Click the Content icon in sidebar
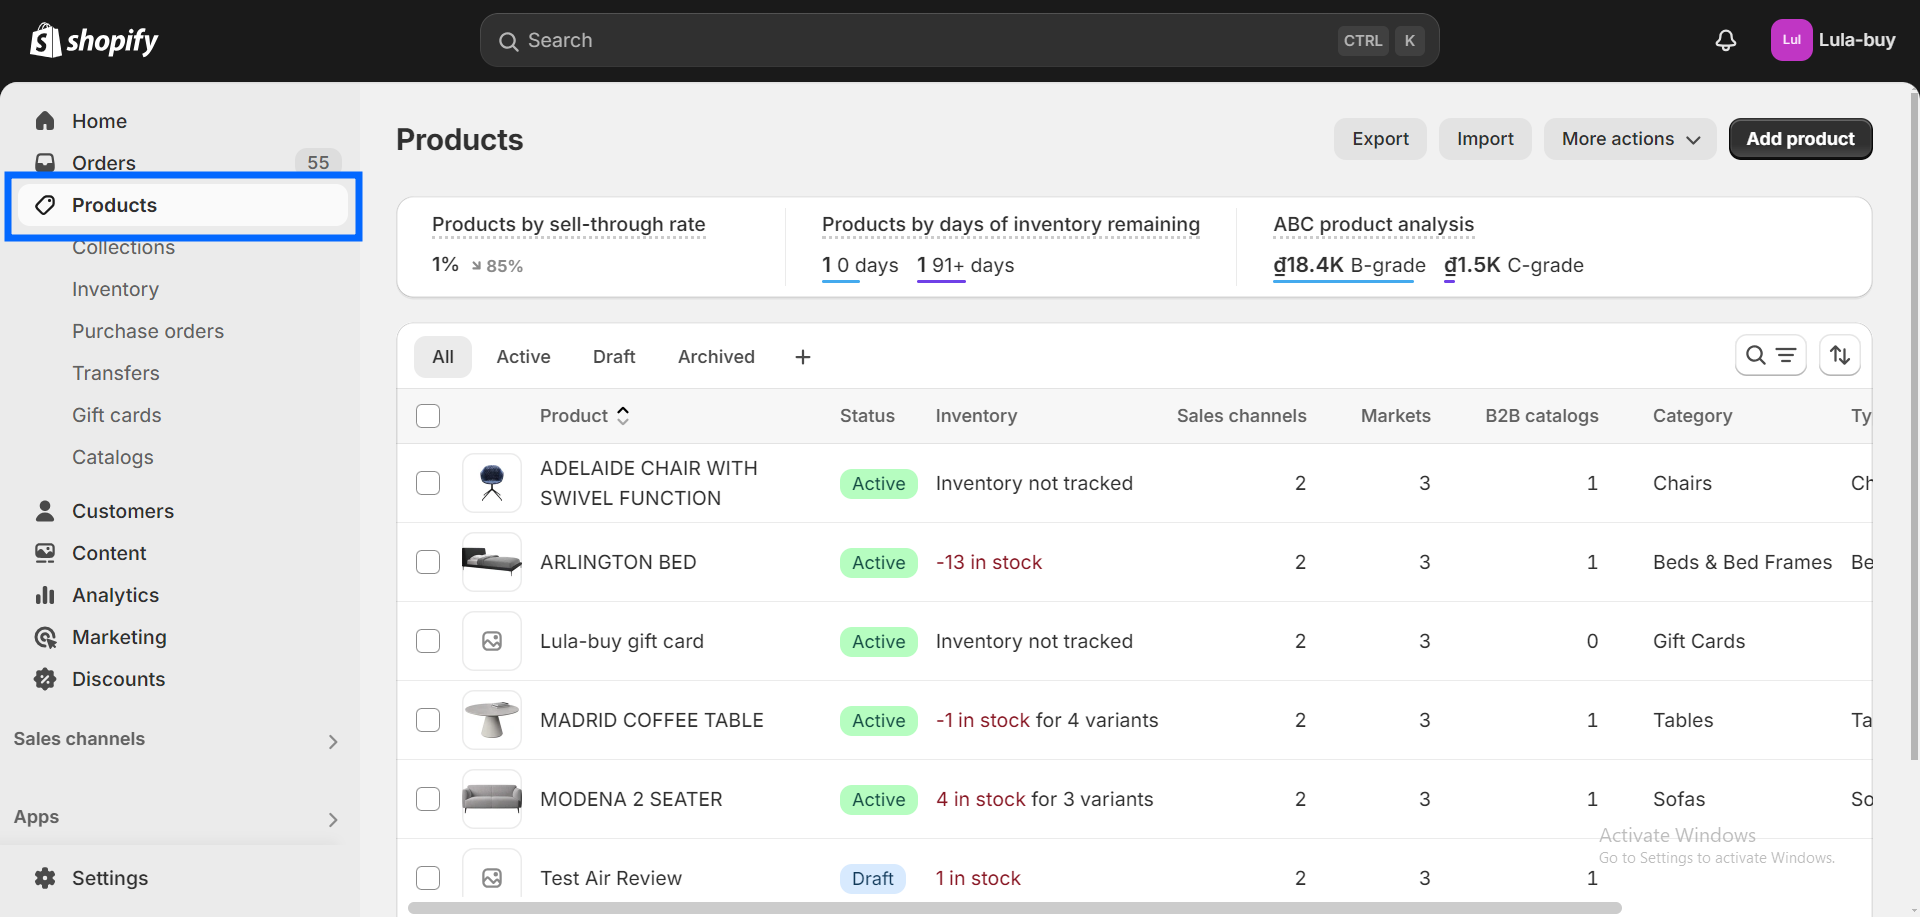 (x=45, y=553)
